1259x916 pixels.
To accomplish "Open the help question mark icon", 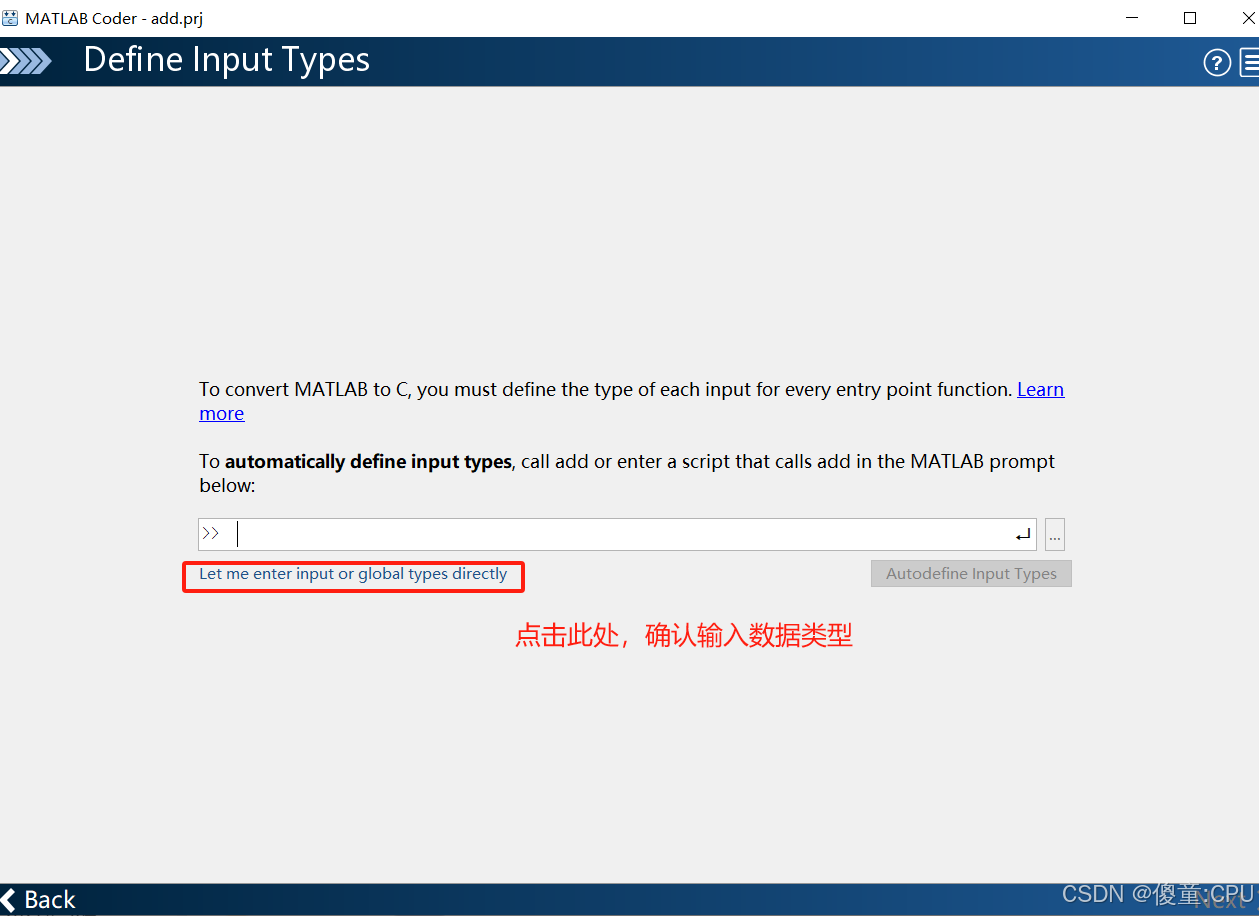I will coord(1216,63).
